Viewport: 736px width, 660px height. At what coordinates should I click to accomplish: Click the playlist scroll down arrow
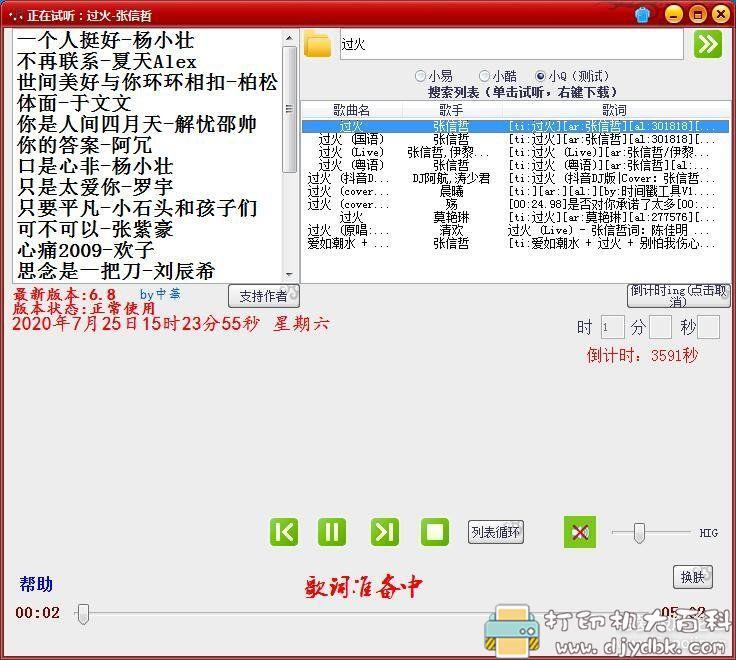289,274
